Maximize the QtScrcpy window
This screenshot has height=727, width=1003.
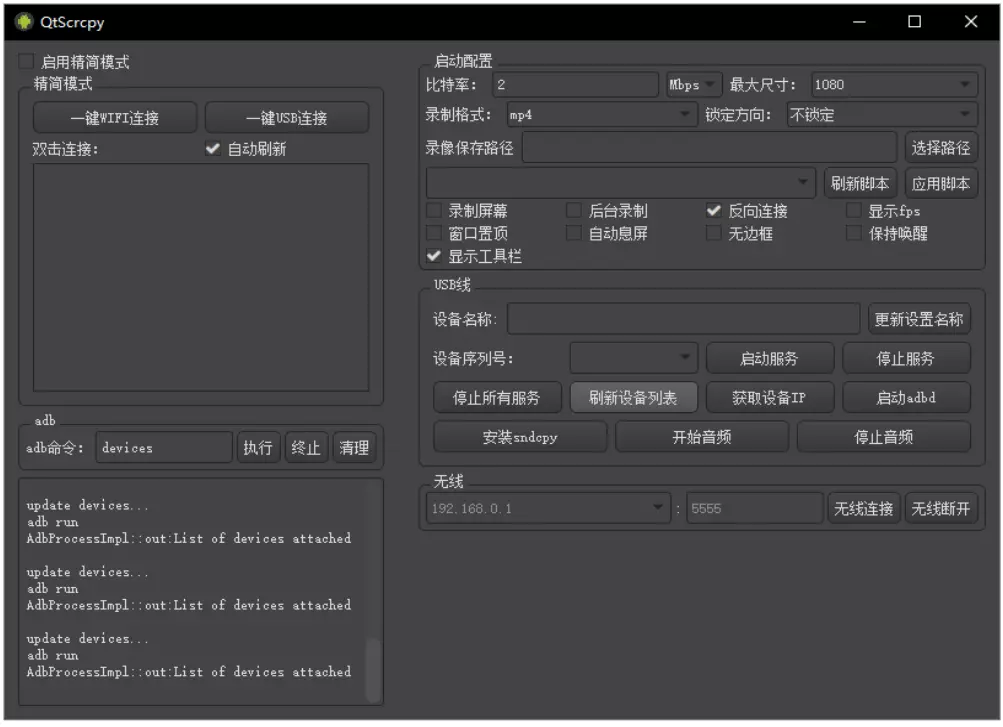[915, 22]
